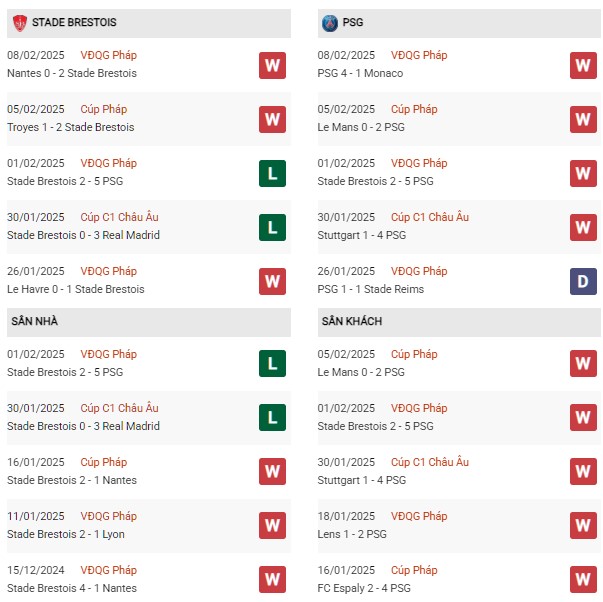Open the SÂN KHÁCH section header

coord(352,321)
